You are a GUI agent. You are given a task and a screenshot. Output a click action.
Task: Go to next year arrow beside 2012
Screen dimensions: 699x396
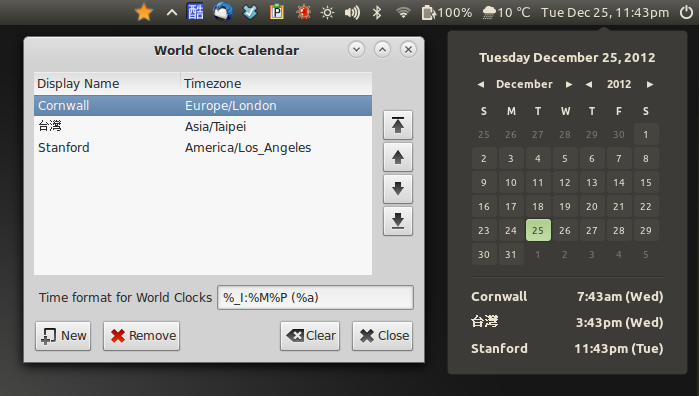coord(650,84)
